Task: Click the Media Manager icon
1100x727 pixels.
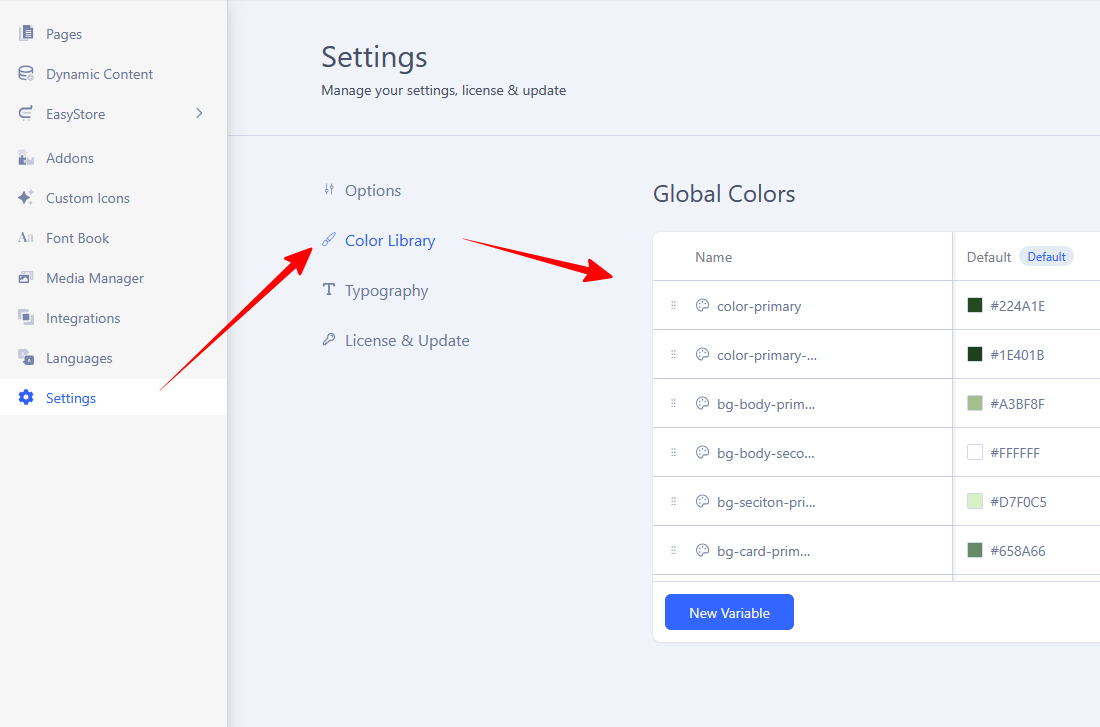Action: pyautogui.click(x=26, y=278)
